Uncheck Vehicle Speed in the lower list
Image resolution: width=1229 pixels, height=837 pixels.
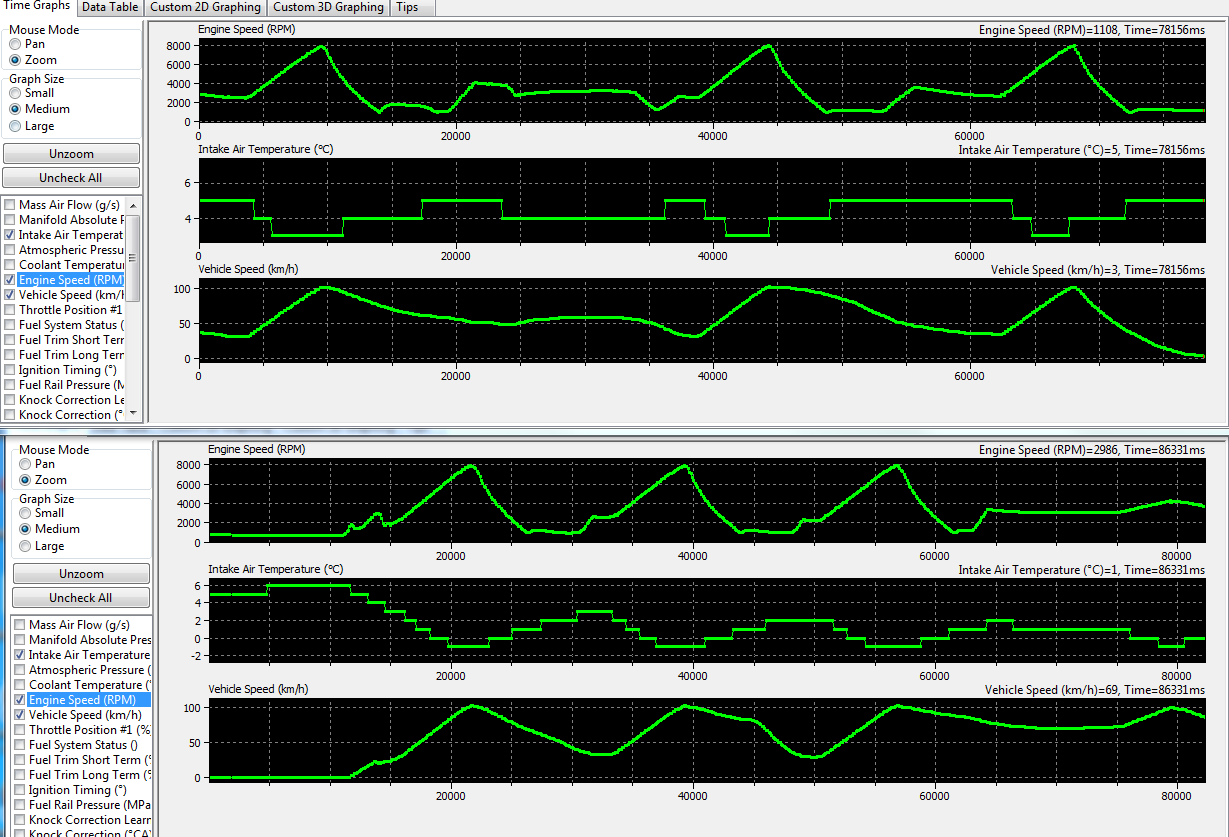(19, 715)
